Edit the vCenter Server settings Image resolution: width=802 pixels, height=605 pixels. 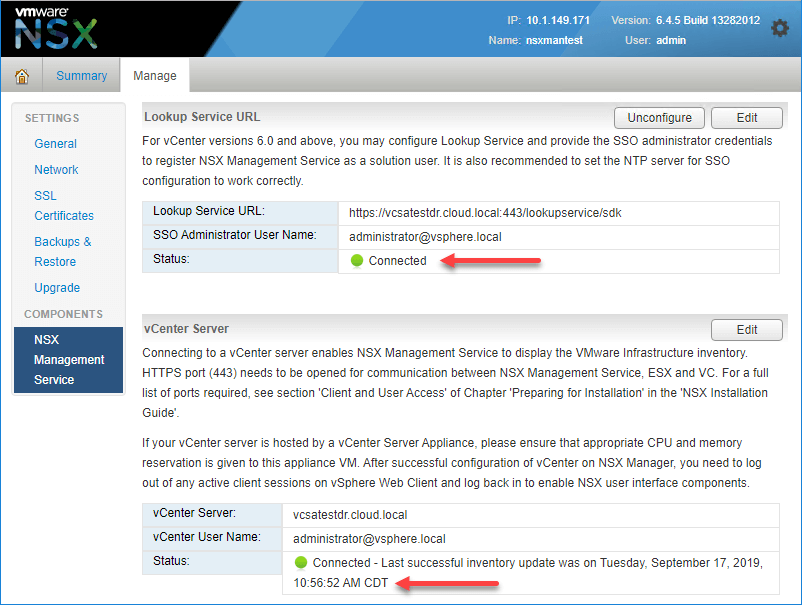click(746, 330)
